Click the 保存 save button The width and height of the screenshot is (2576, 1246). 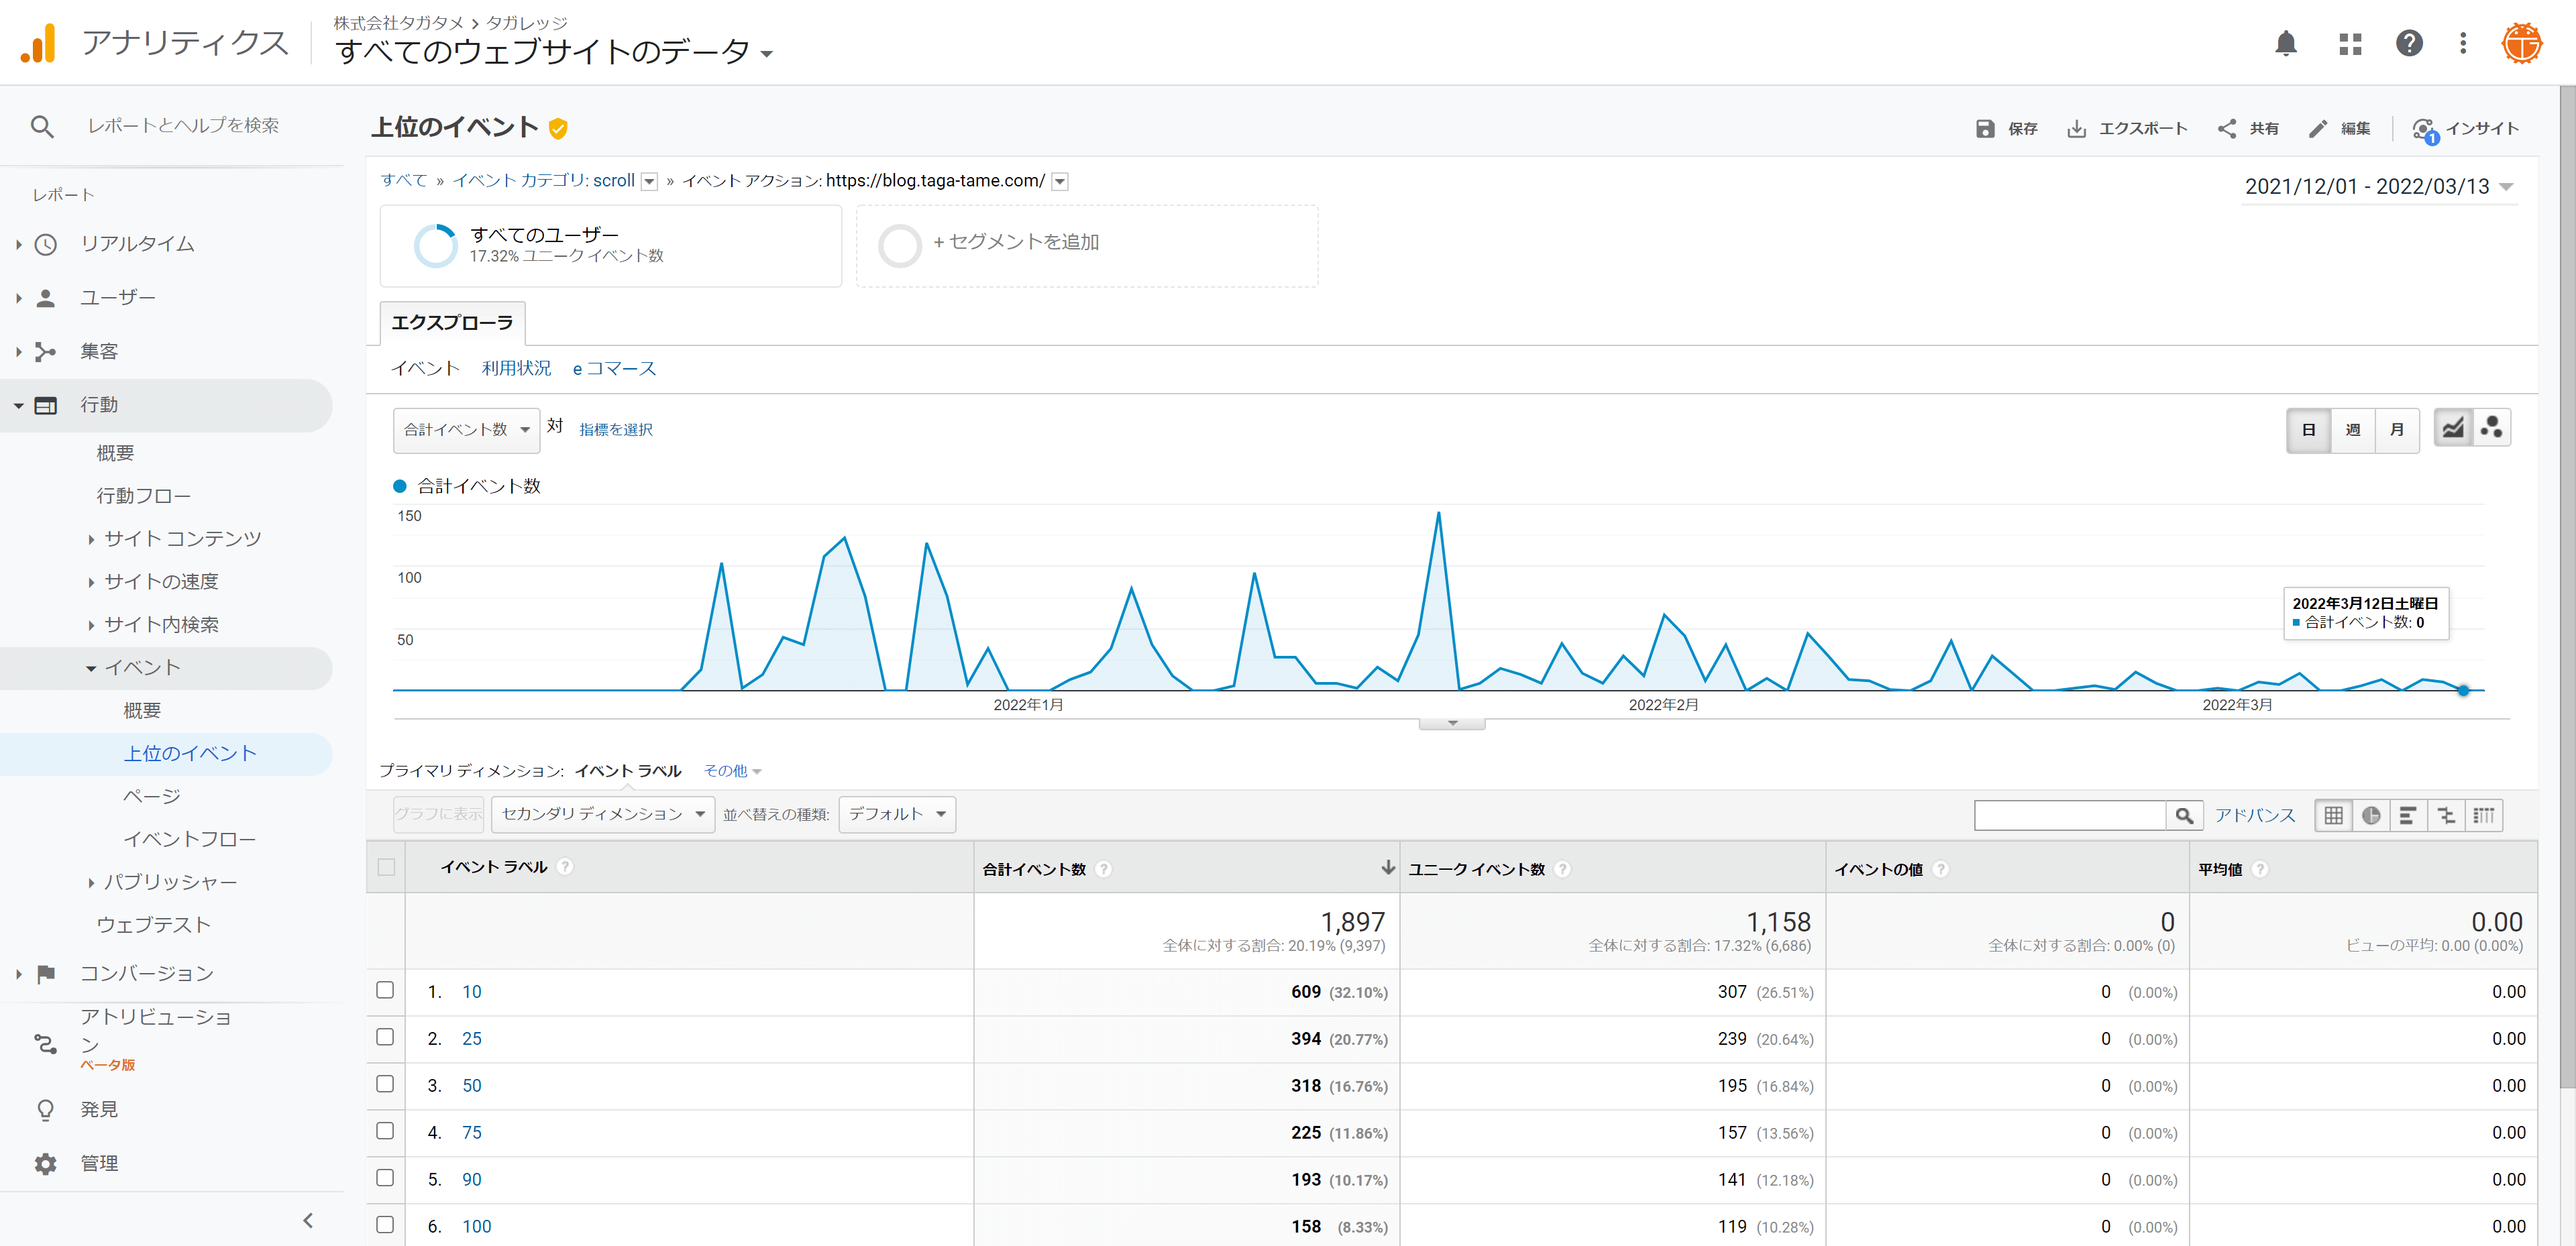(x=2006, y=129)
